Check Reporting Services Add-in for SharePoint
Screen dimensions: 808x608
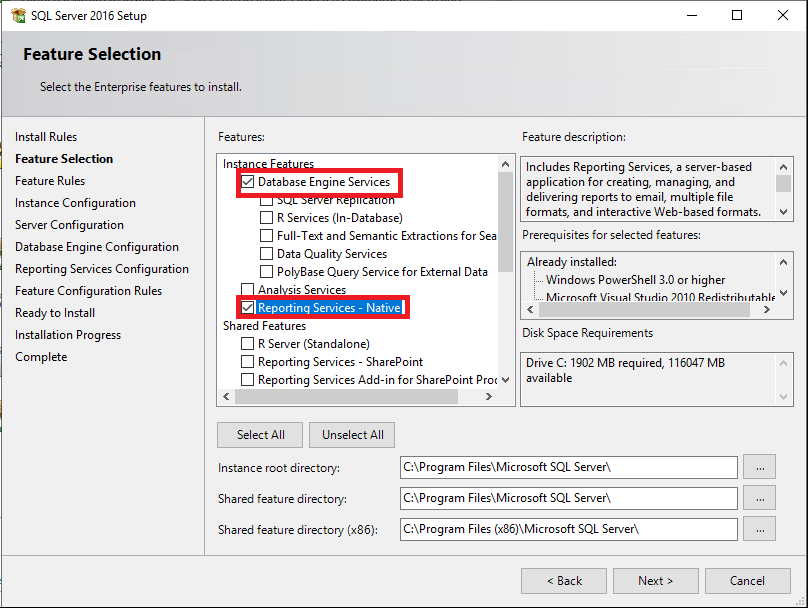248,380
